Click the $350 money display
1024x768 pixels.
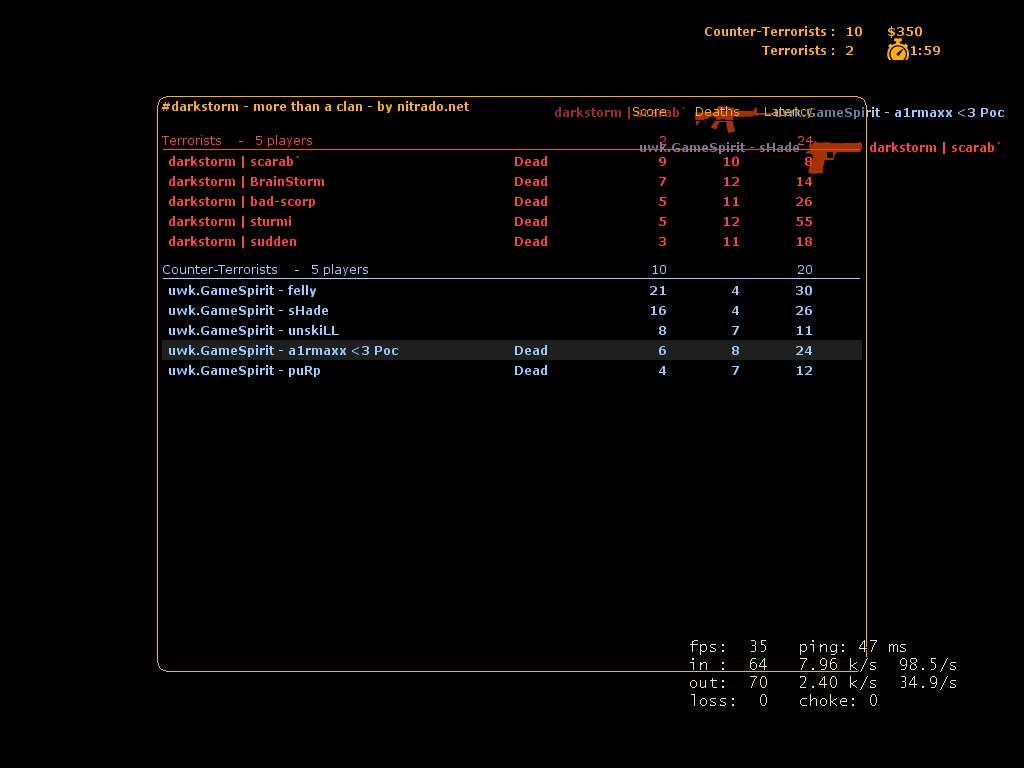[x=904, y=31]
